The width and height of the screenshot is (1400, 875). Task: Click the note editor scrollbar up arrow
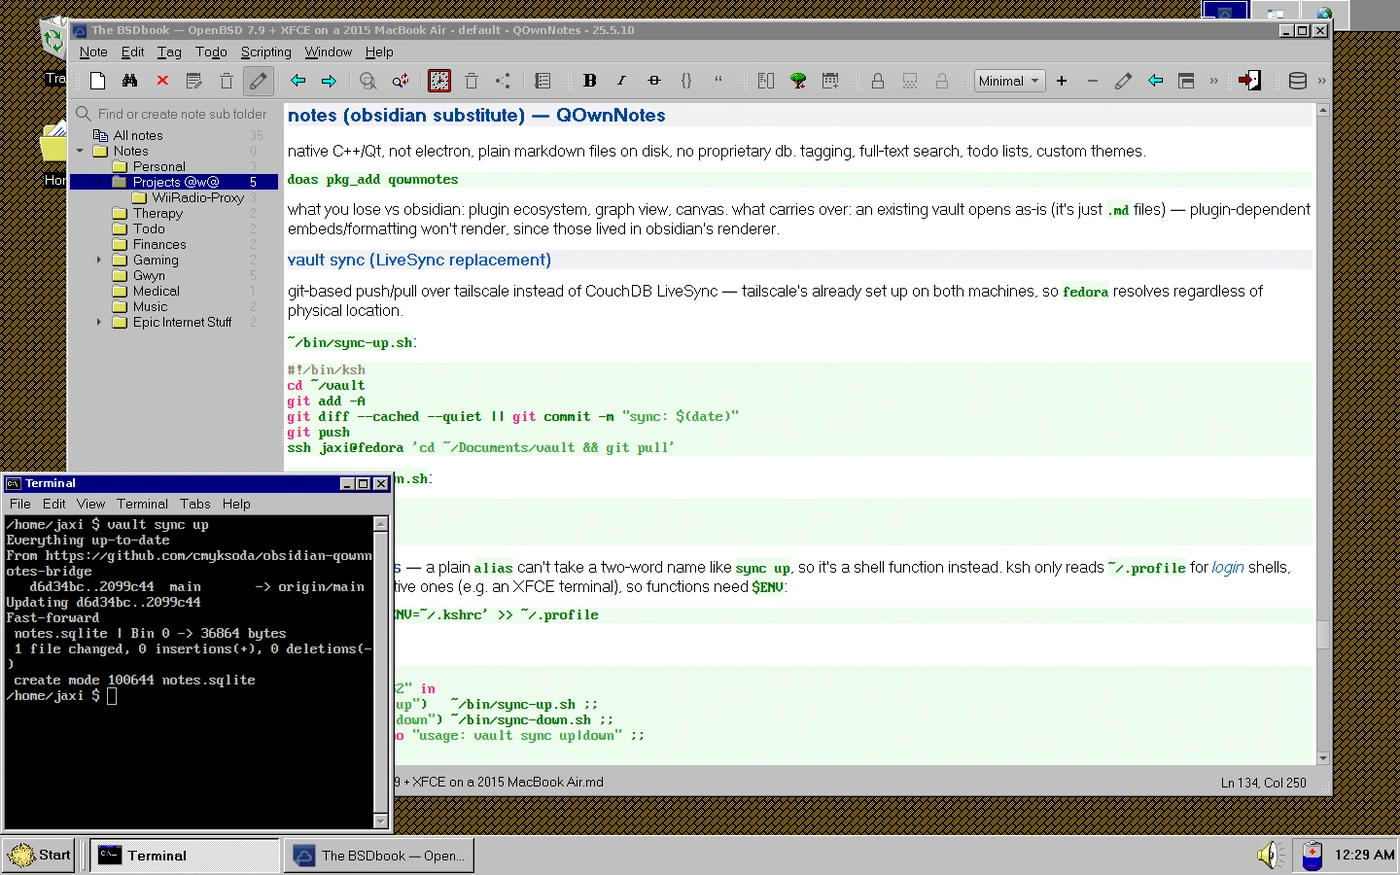(1323, 109)
